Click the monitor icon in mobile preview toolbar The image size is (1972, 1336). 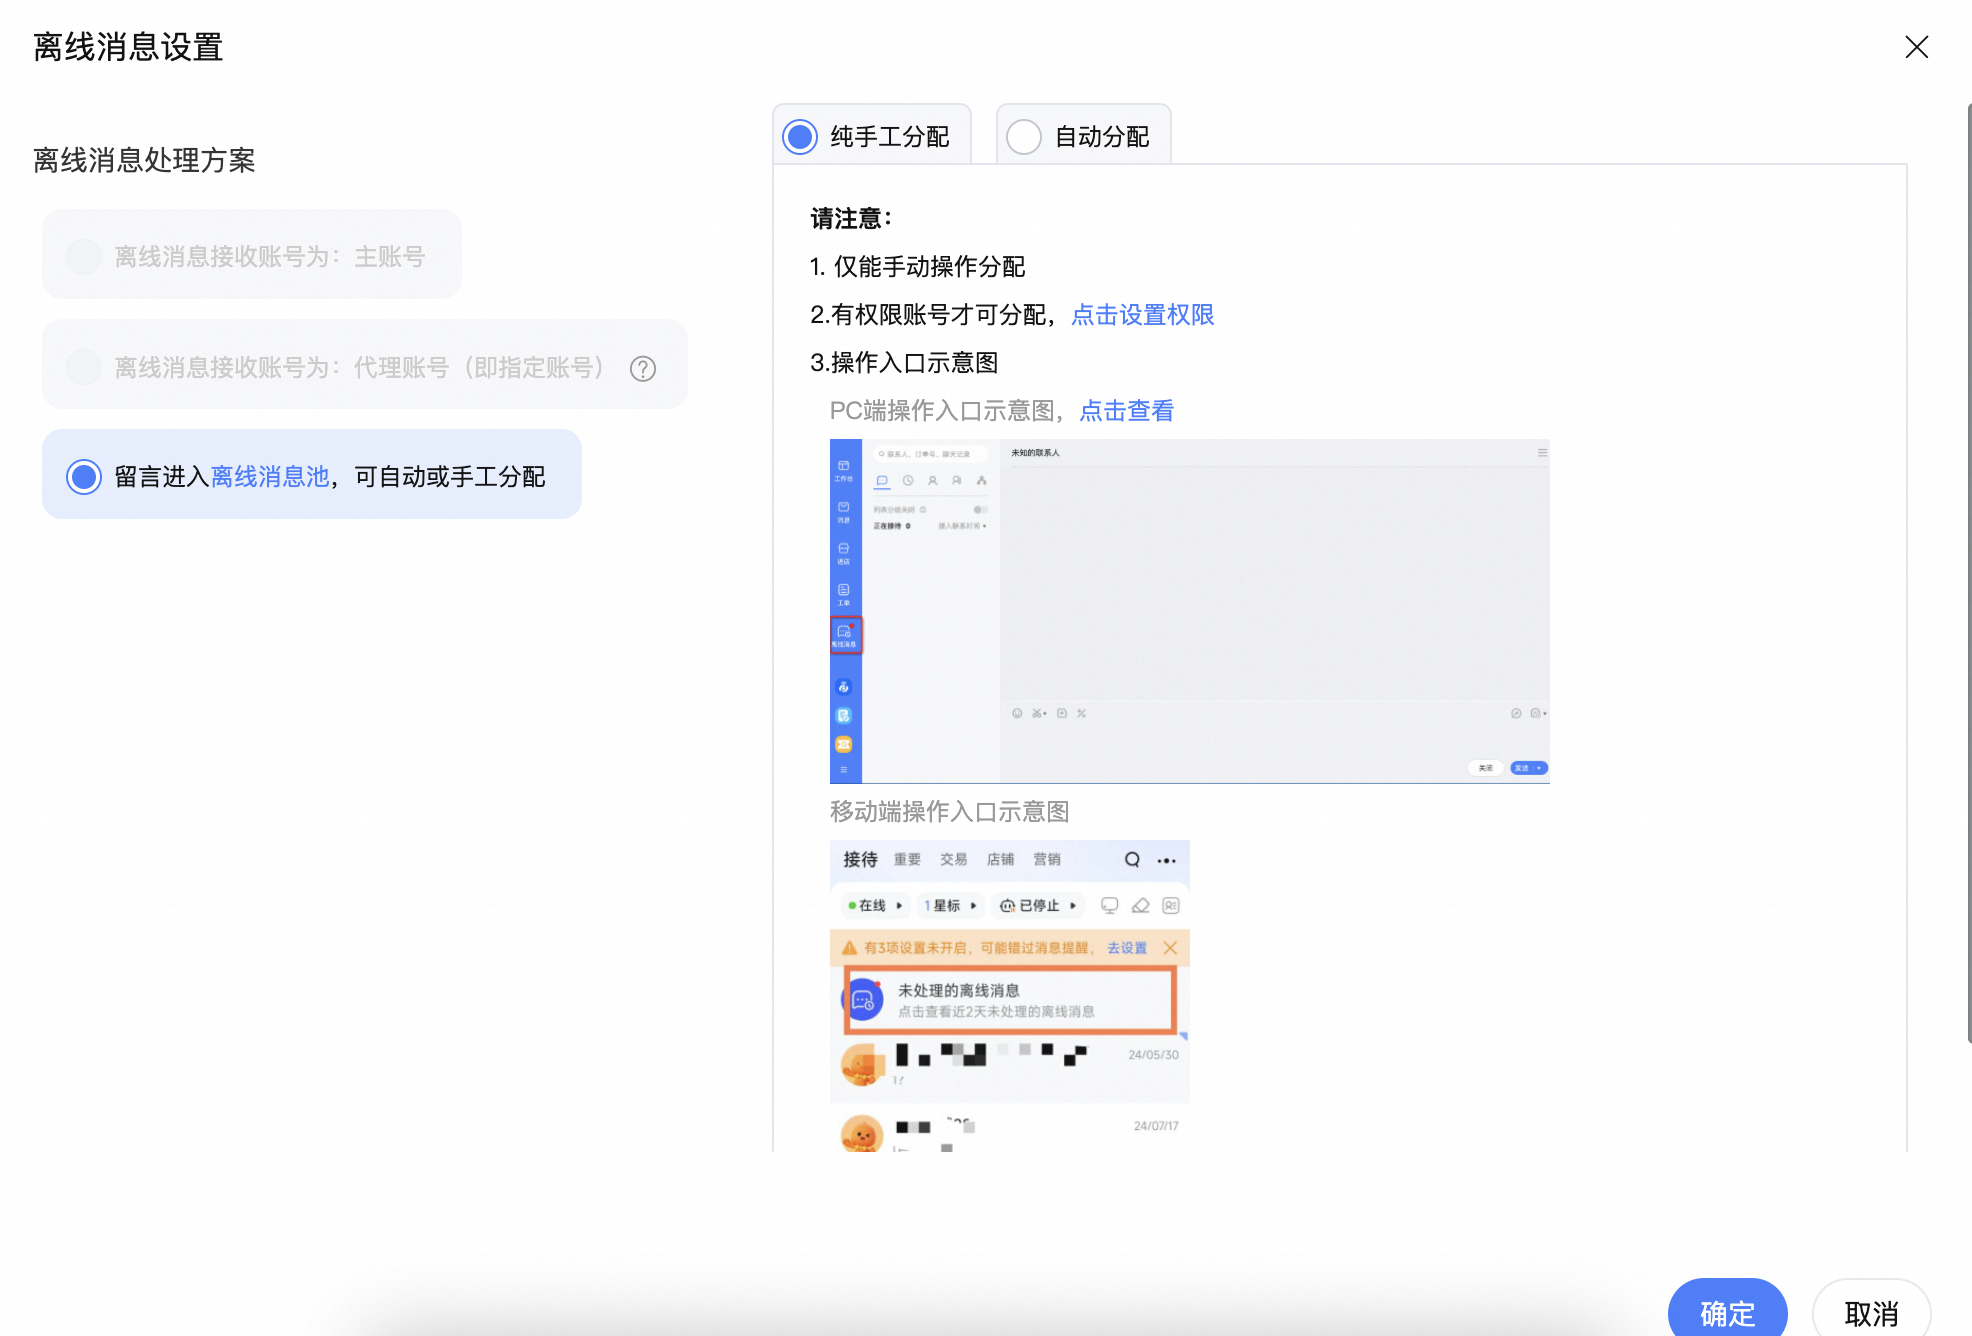coord(1109,905)
